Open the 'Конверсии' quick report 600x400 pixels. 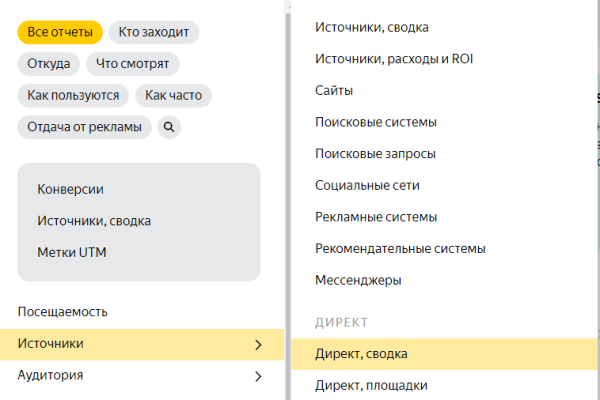pos(70,189)
